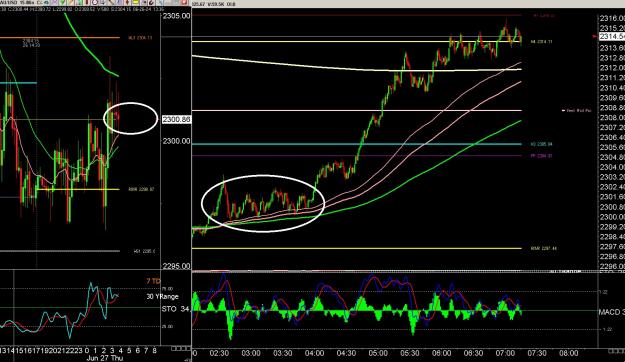Click the cyan level label near 2305.94

[541, 144]
